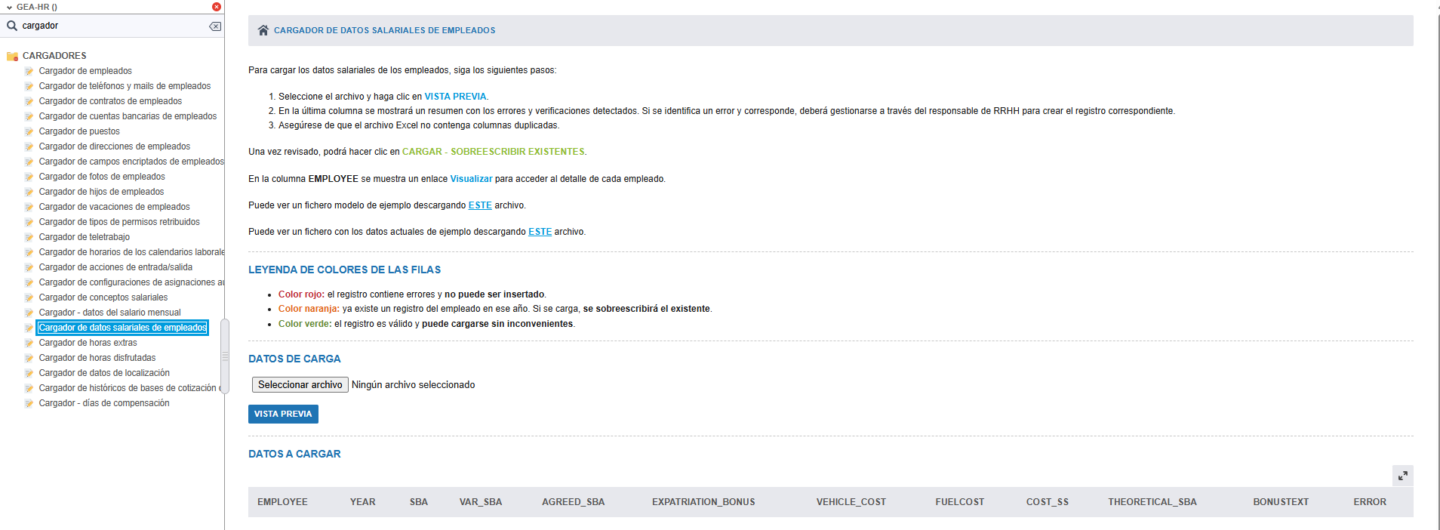Viewport: 1440px width, 530px height.
Task: Click the icon beside Cargador de puestos
Action: coord(29,131)
